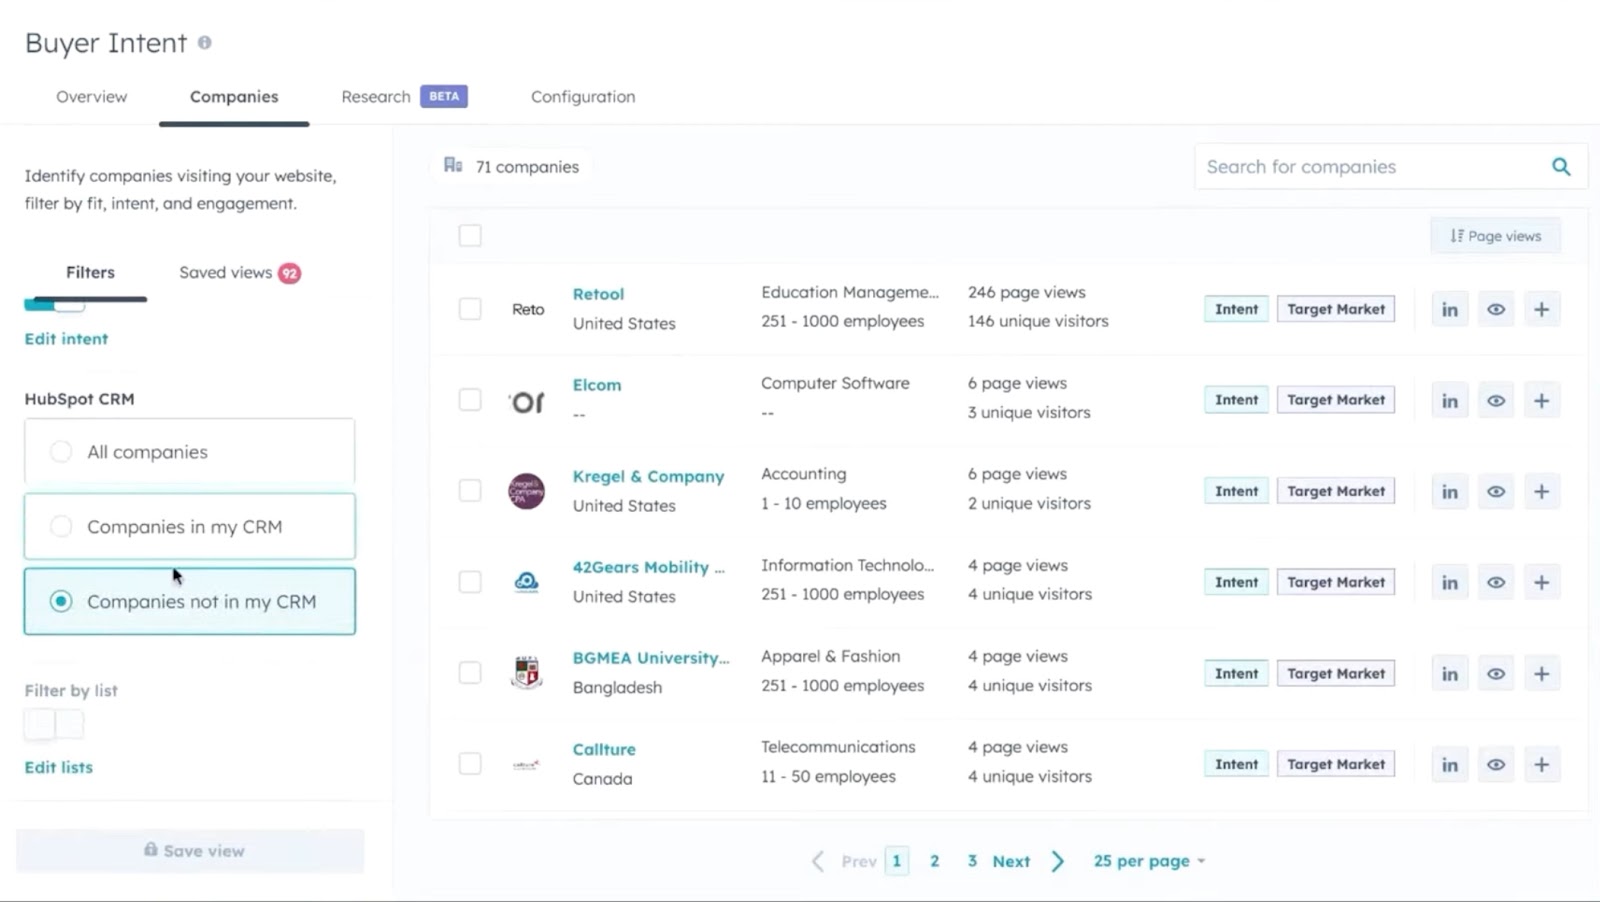Toggle watch eye for Callture
Viewport: 1600px width, 902px height.
coord(1496,765)
